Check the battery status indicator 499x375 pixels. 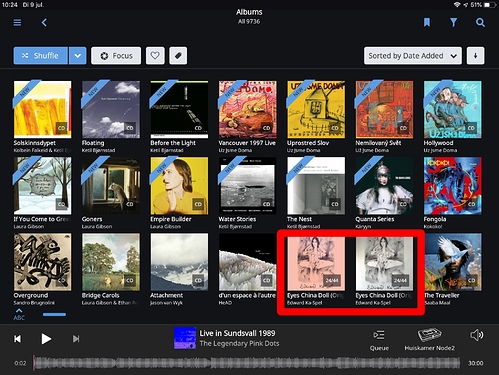[490, 5]
